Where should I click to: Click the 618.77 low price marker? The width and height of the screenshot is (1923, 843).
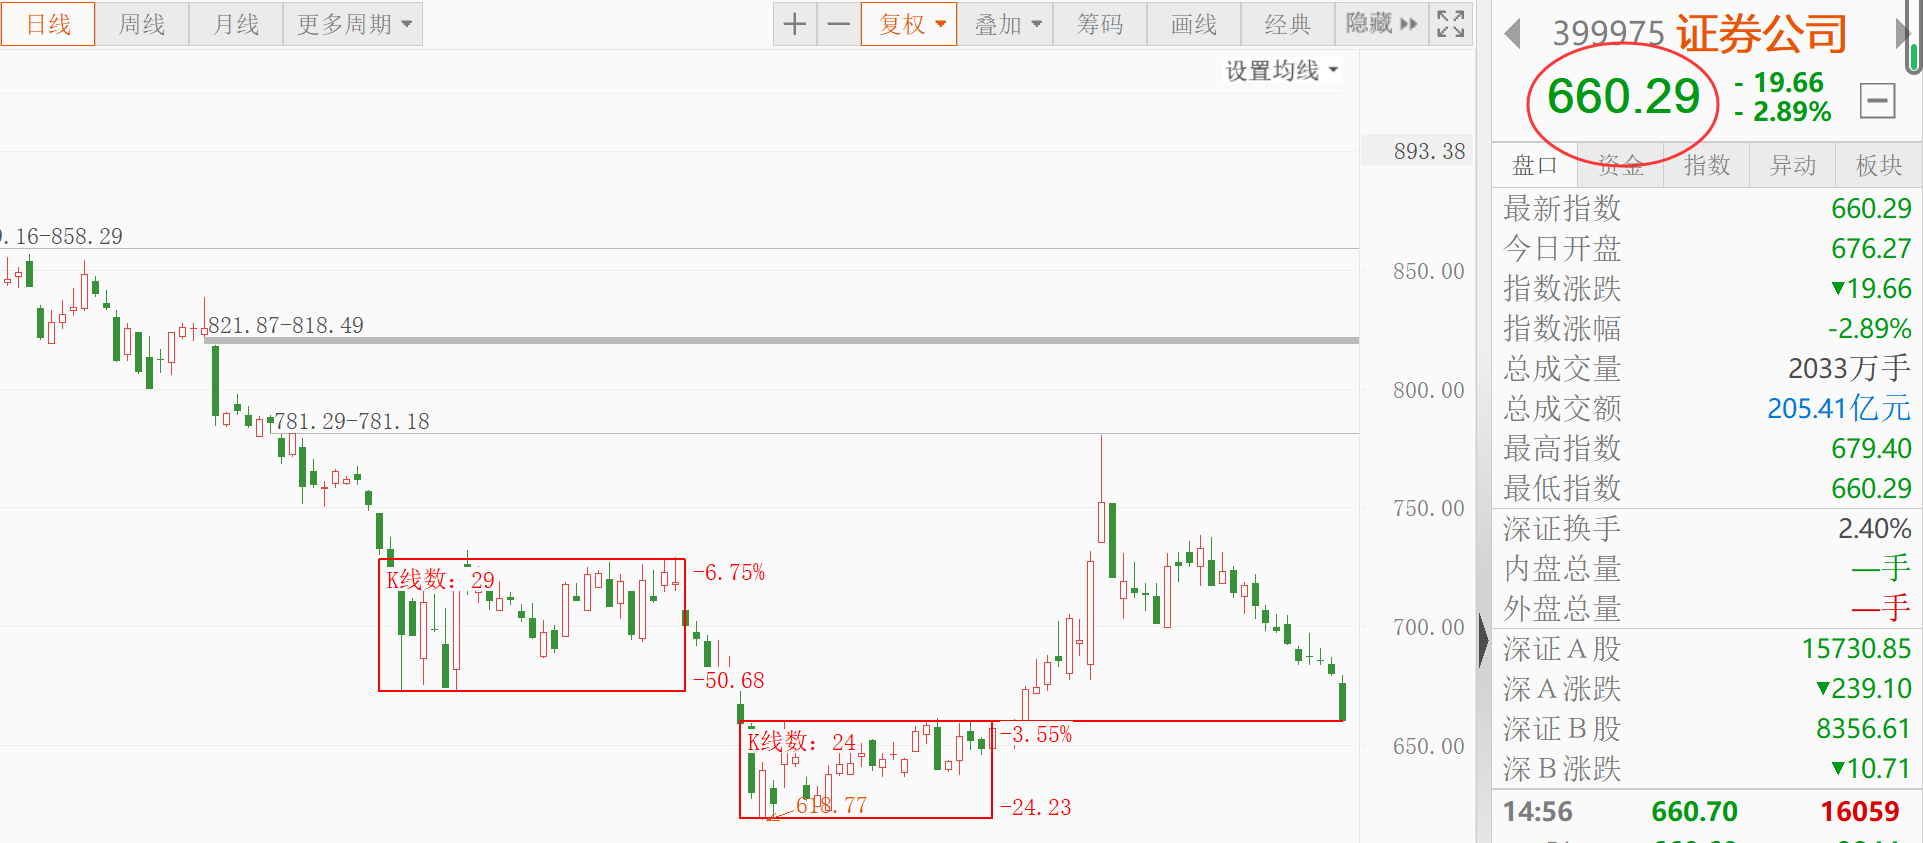point(831,805)
